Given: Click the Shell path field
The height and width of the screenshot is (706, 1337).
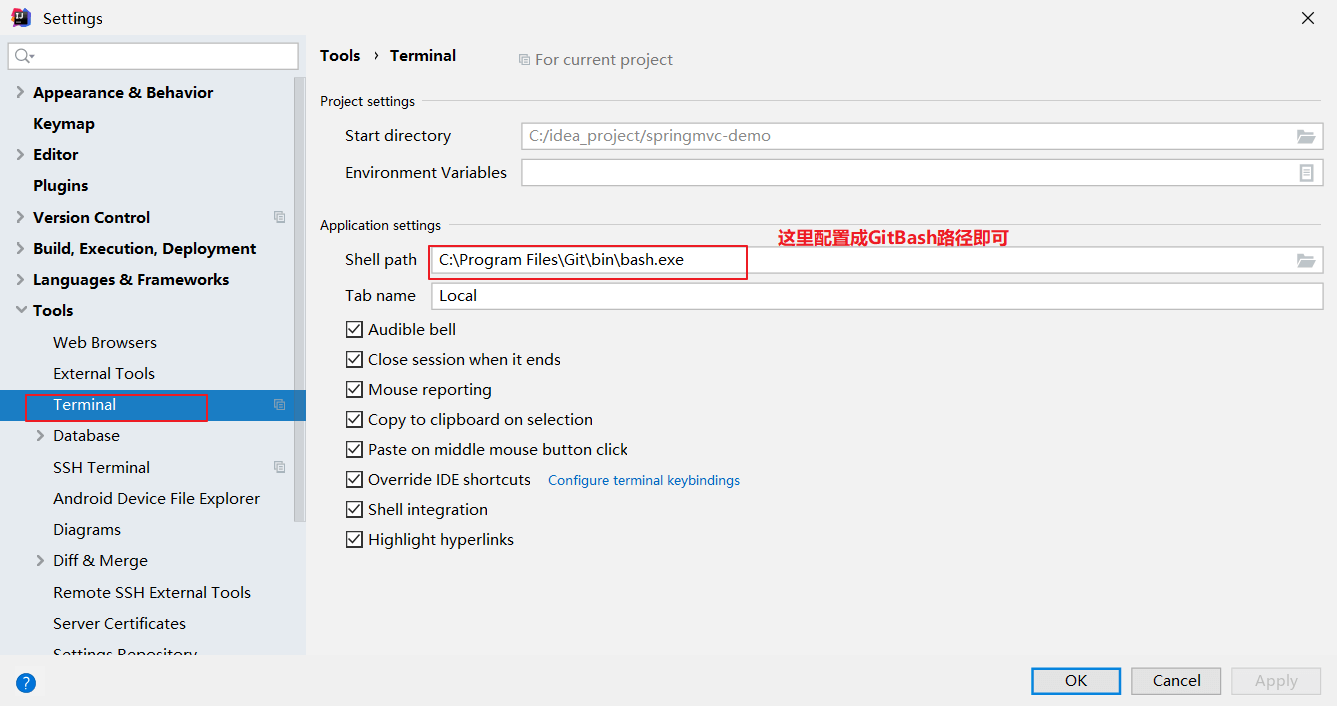Looking at the screenshot, I should (x=877, y=260).
